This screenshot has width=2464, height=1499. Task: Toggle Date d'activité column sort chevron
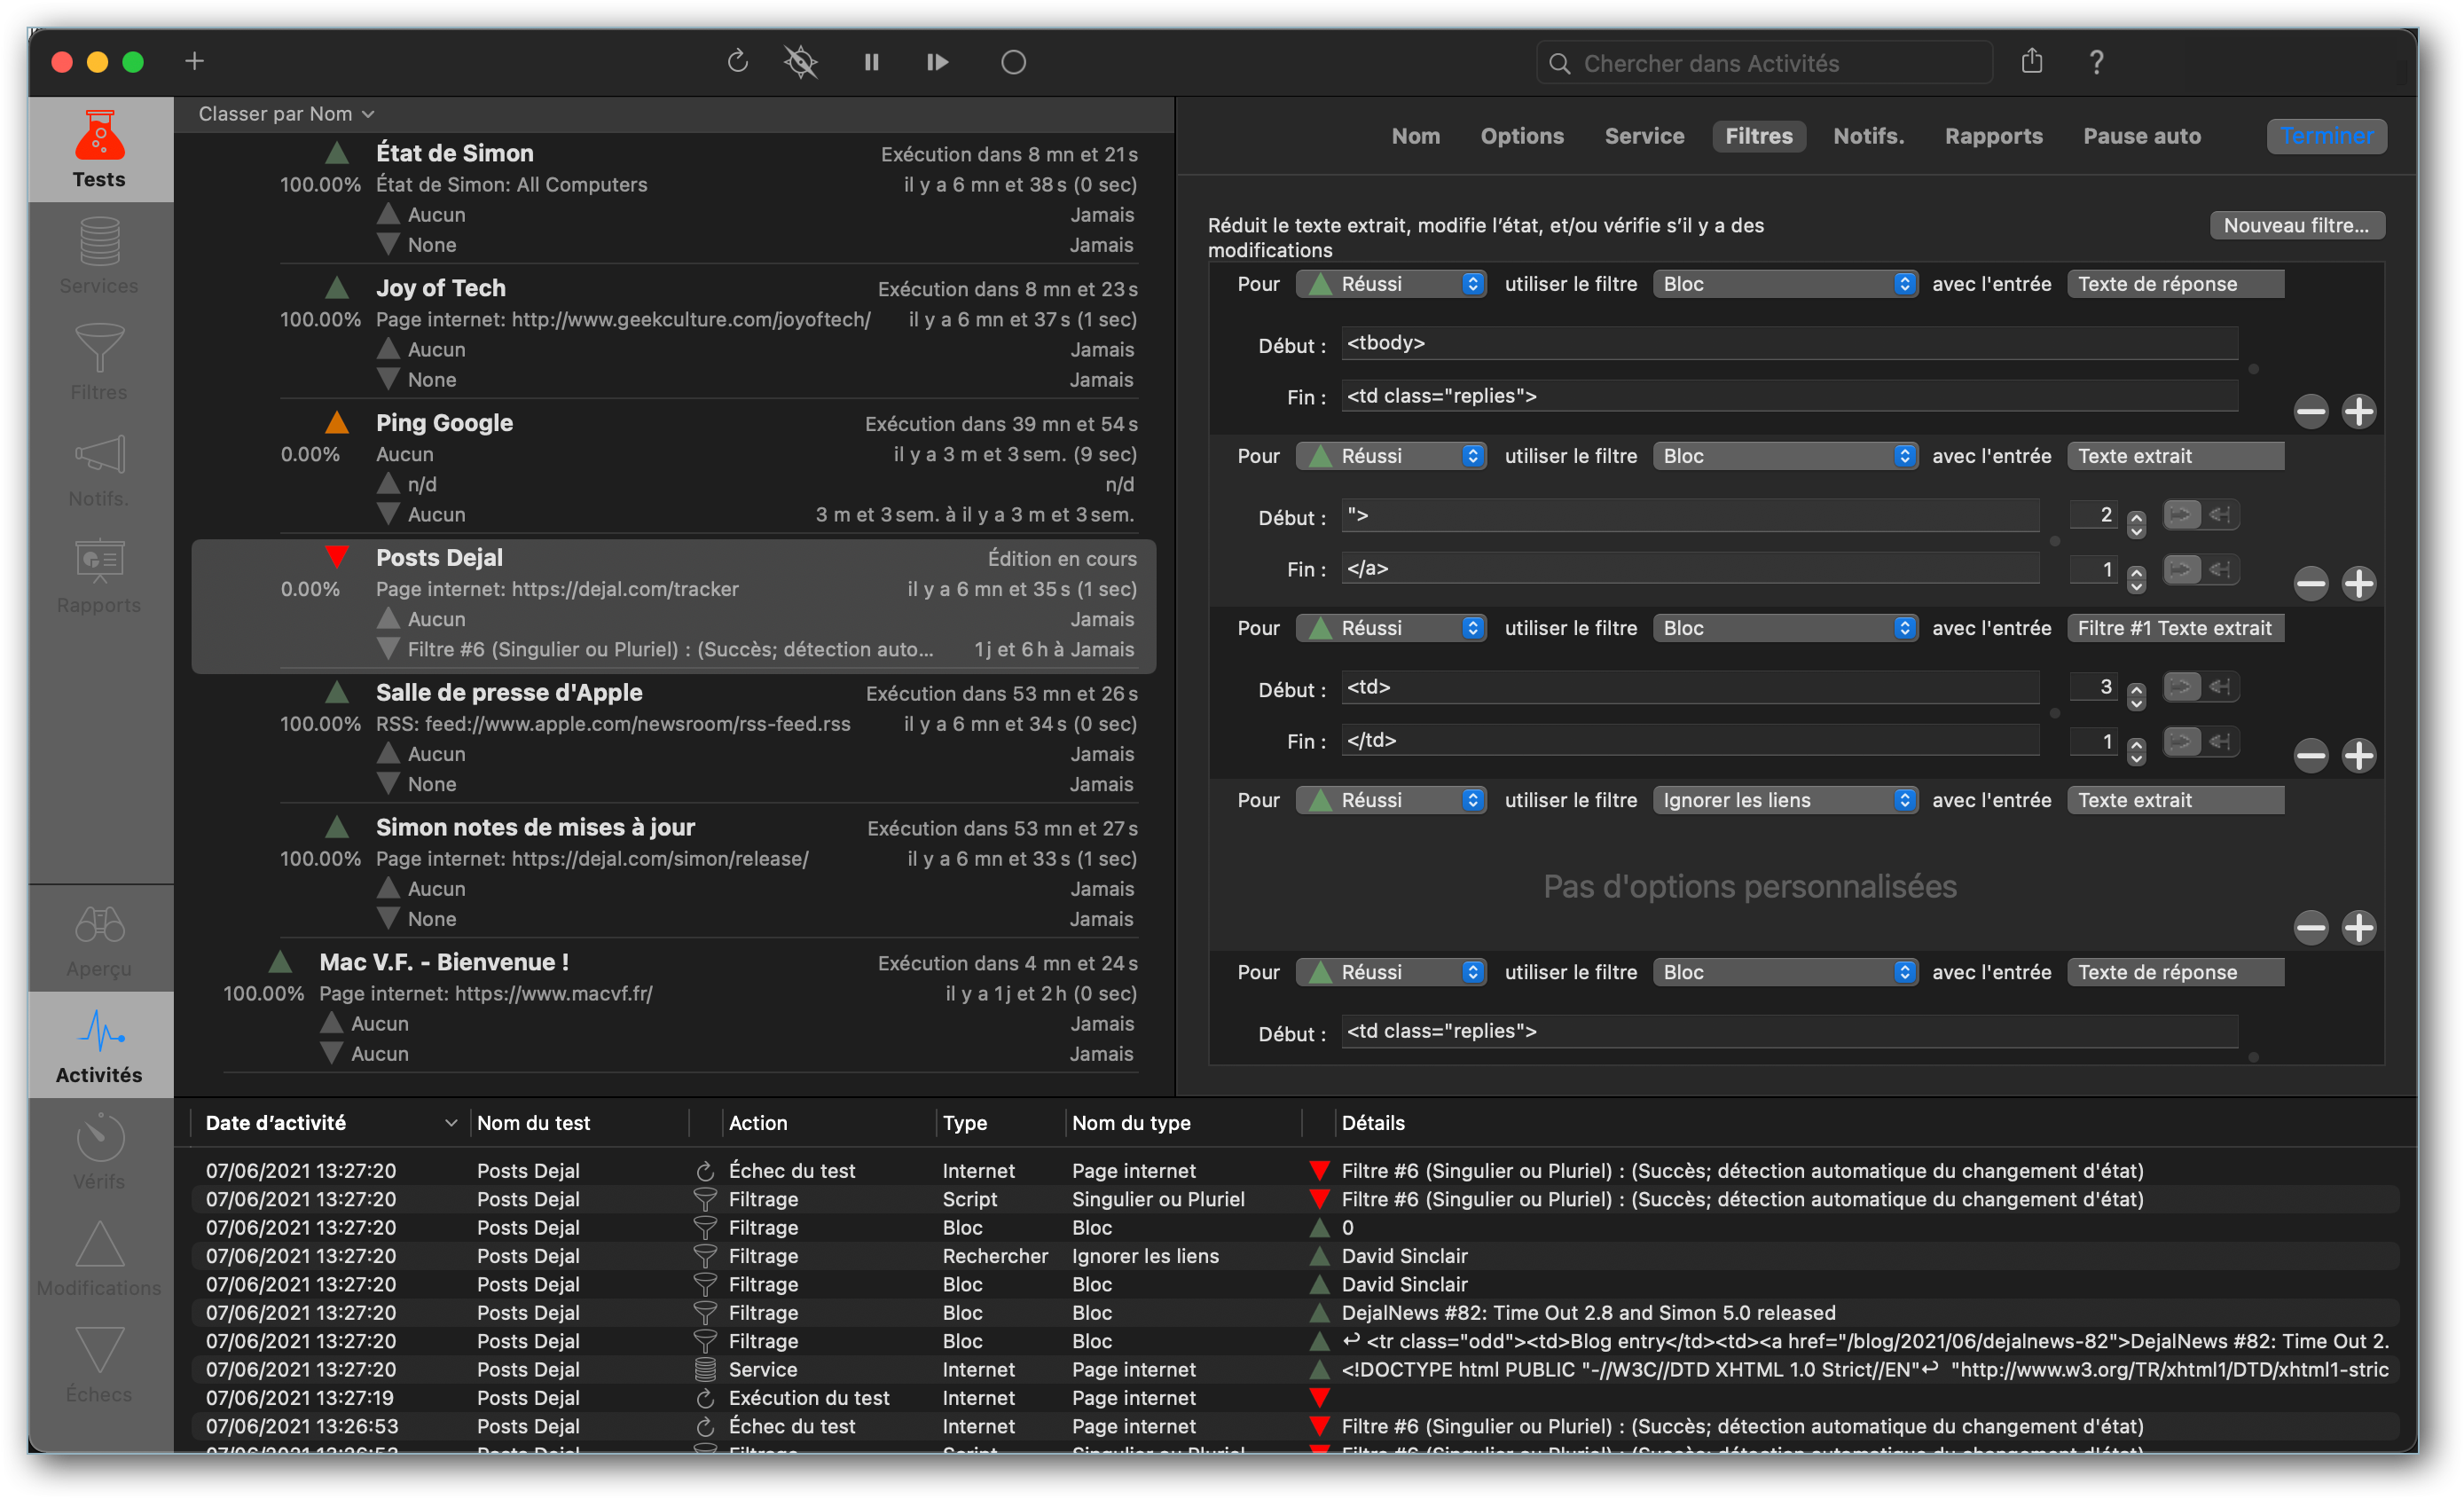(451, 1123)
